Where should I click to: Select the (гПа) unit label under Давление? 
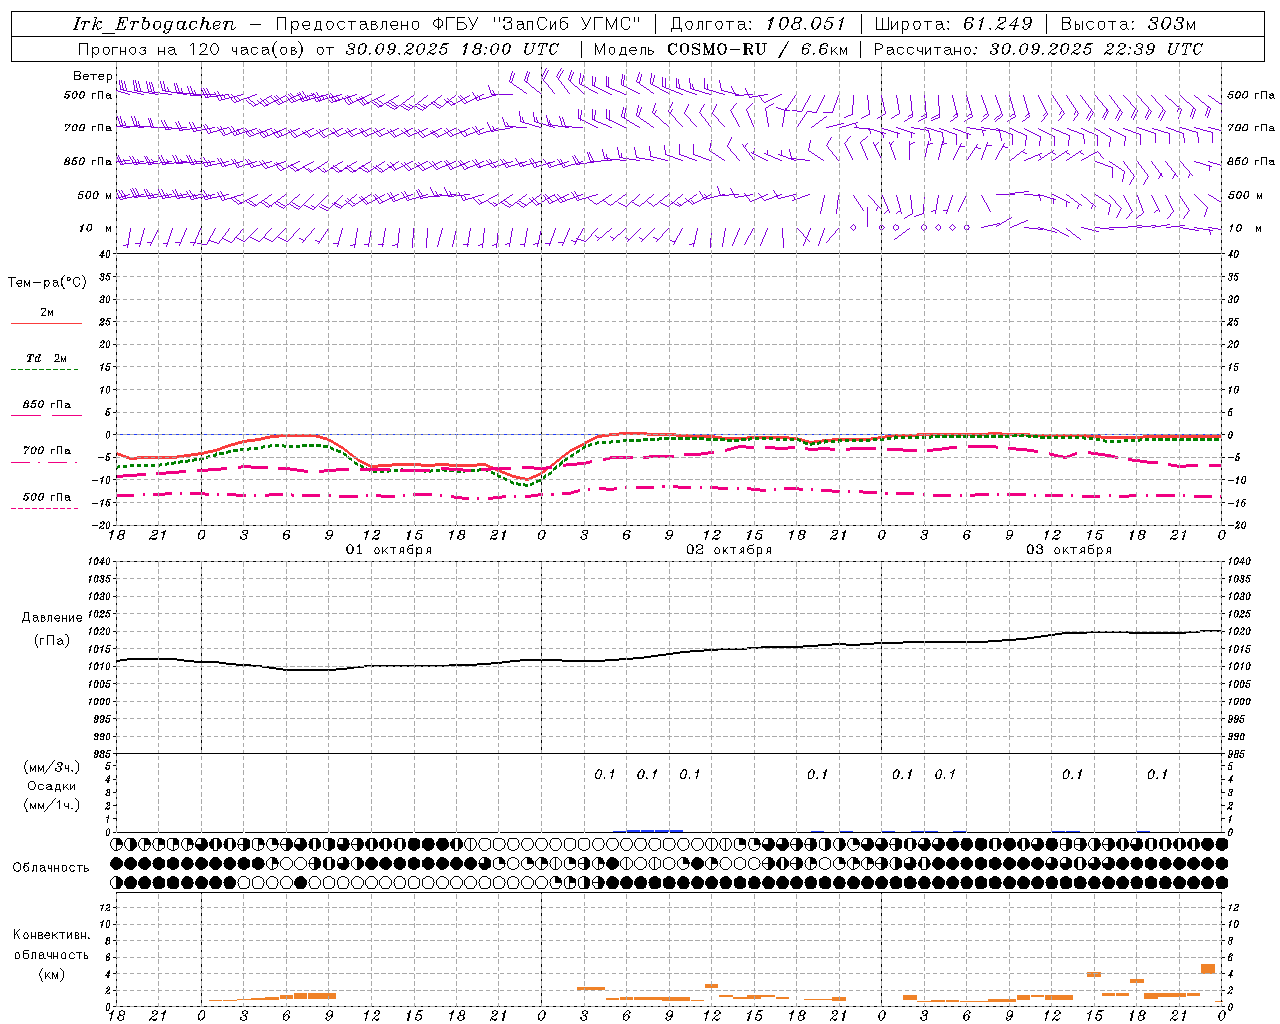point(52,641)
